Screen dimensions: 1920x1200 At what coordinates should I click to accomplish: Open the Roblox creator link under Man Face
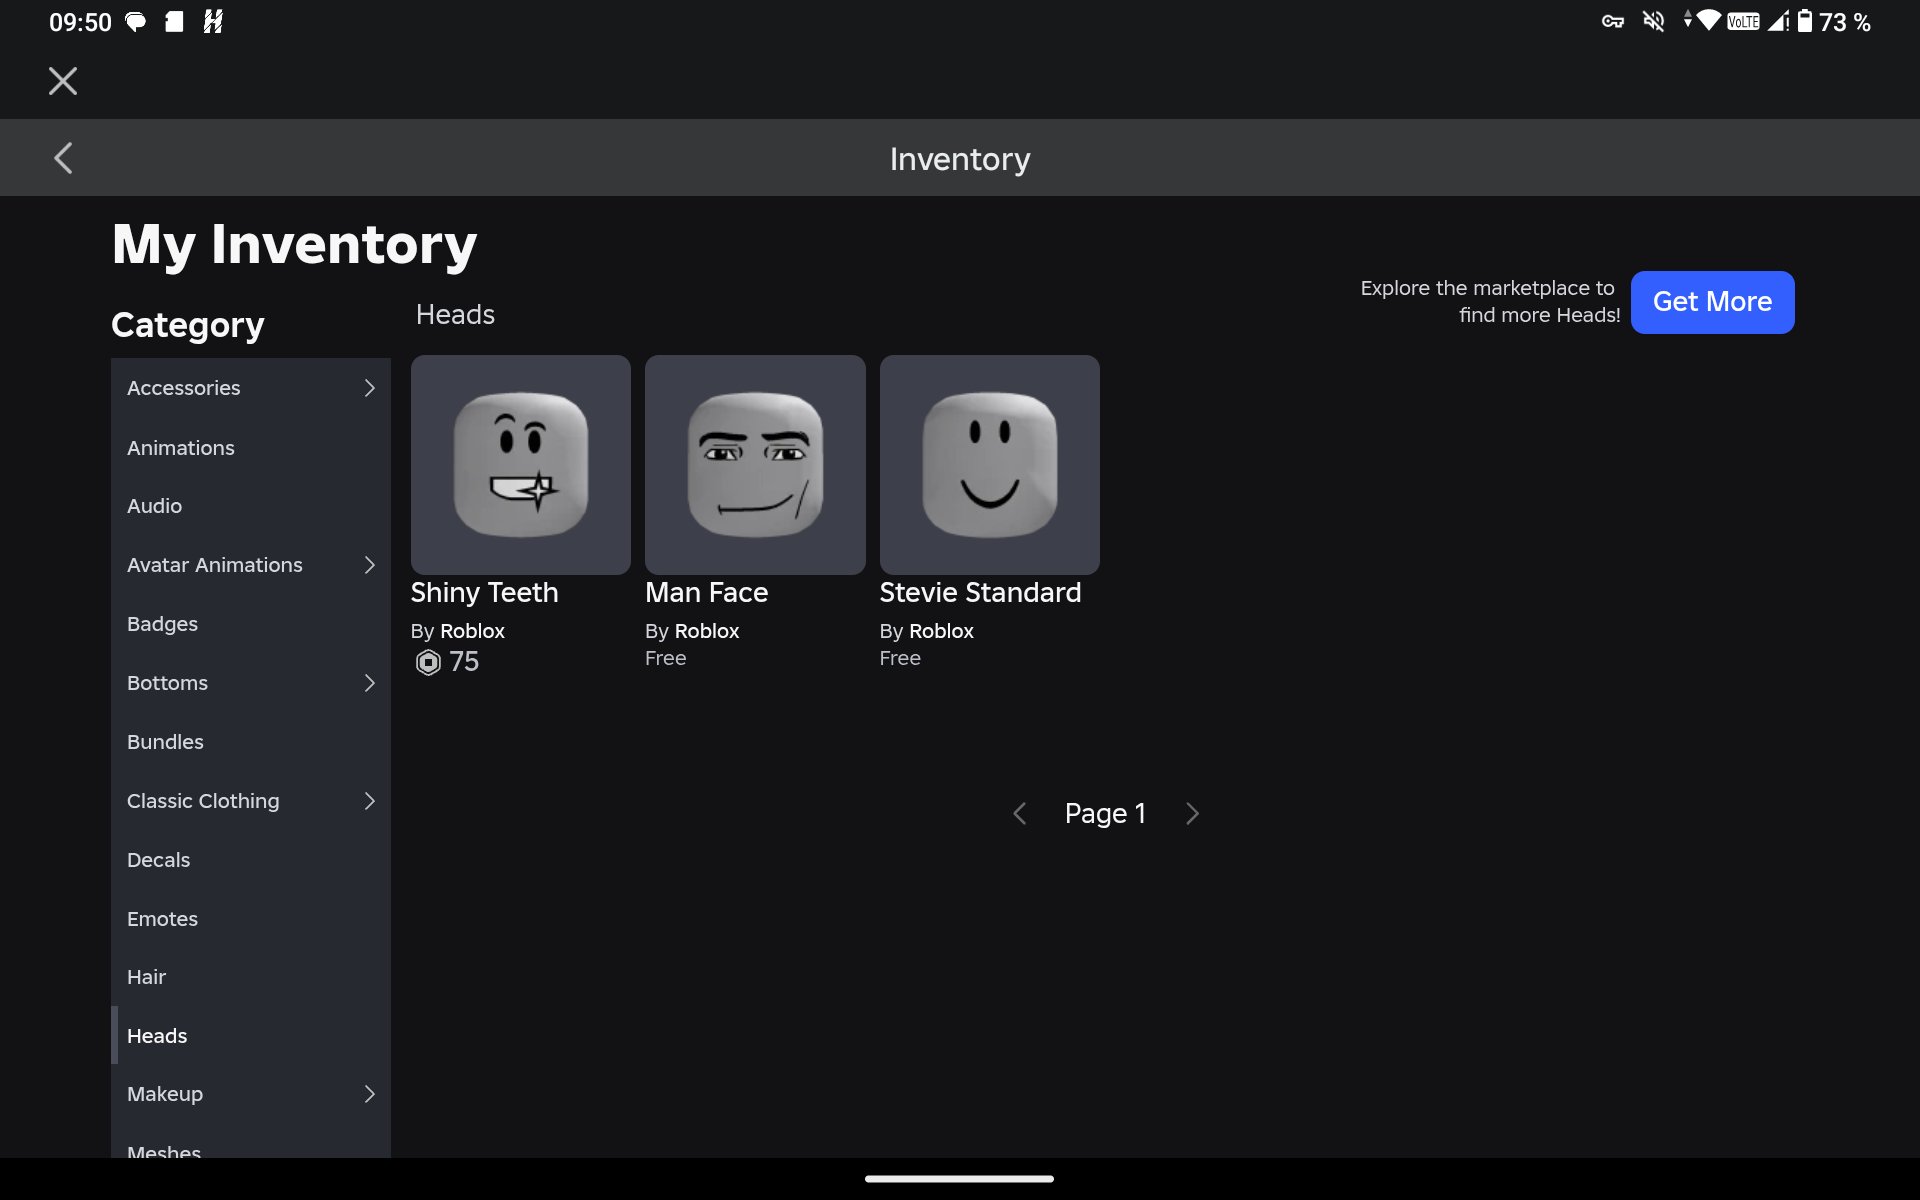pyautogui.click(x=707, y=631)
